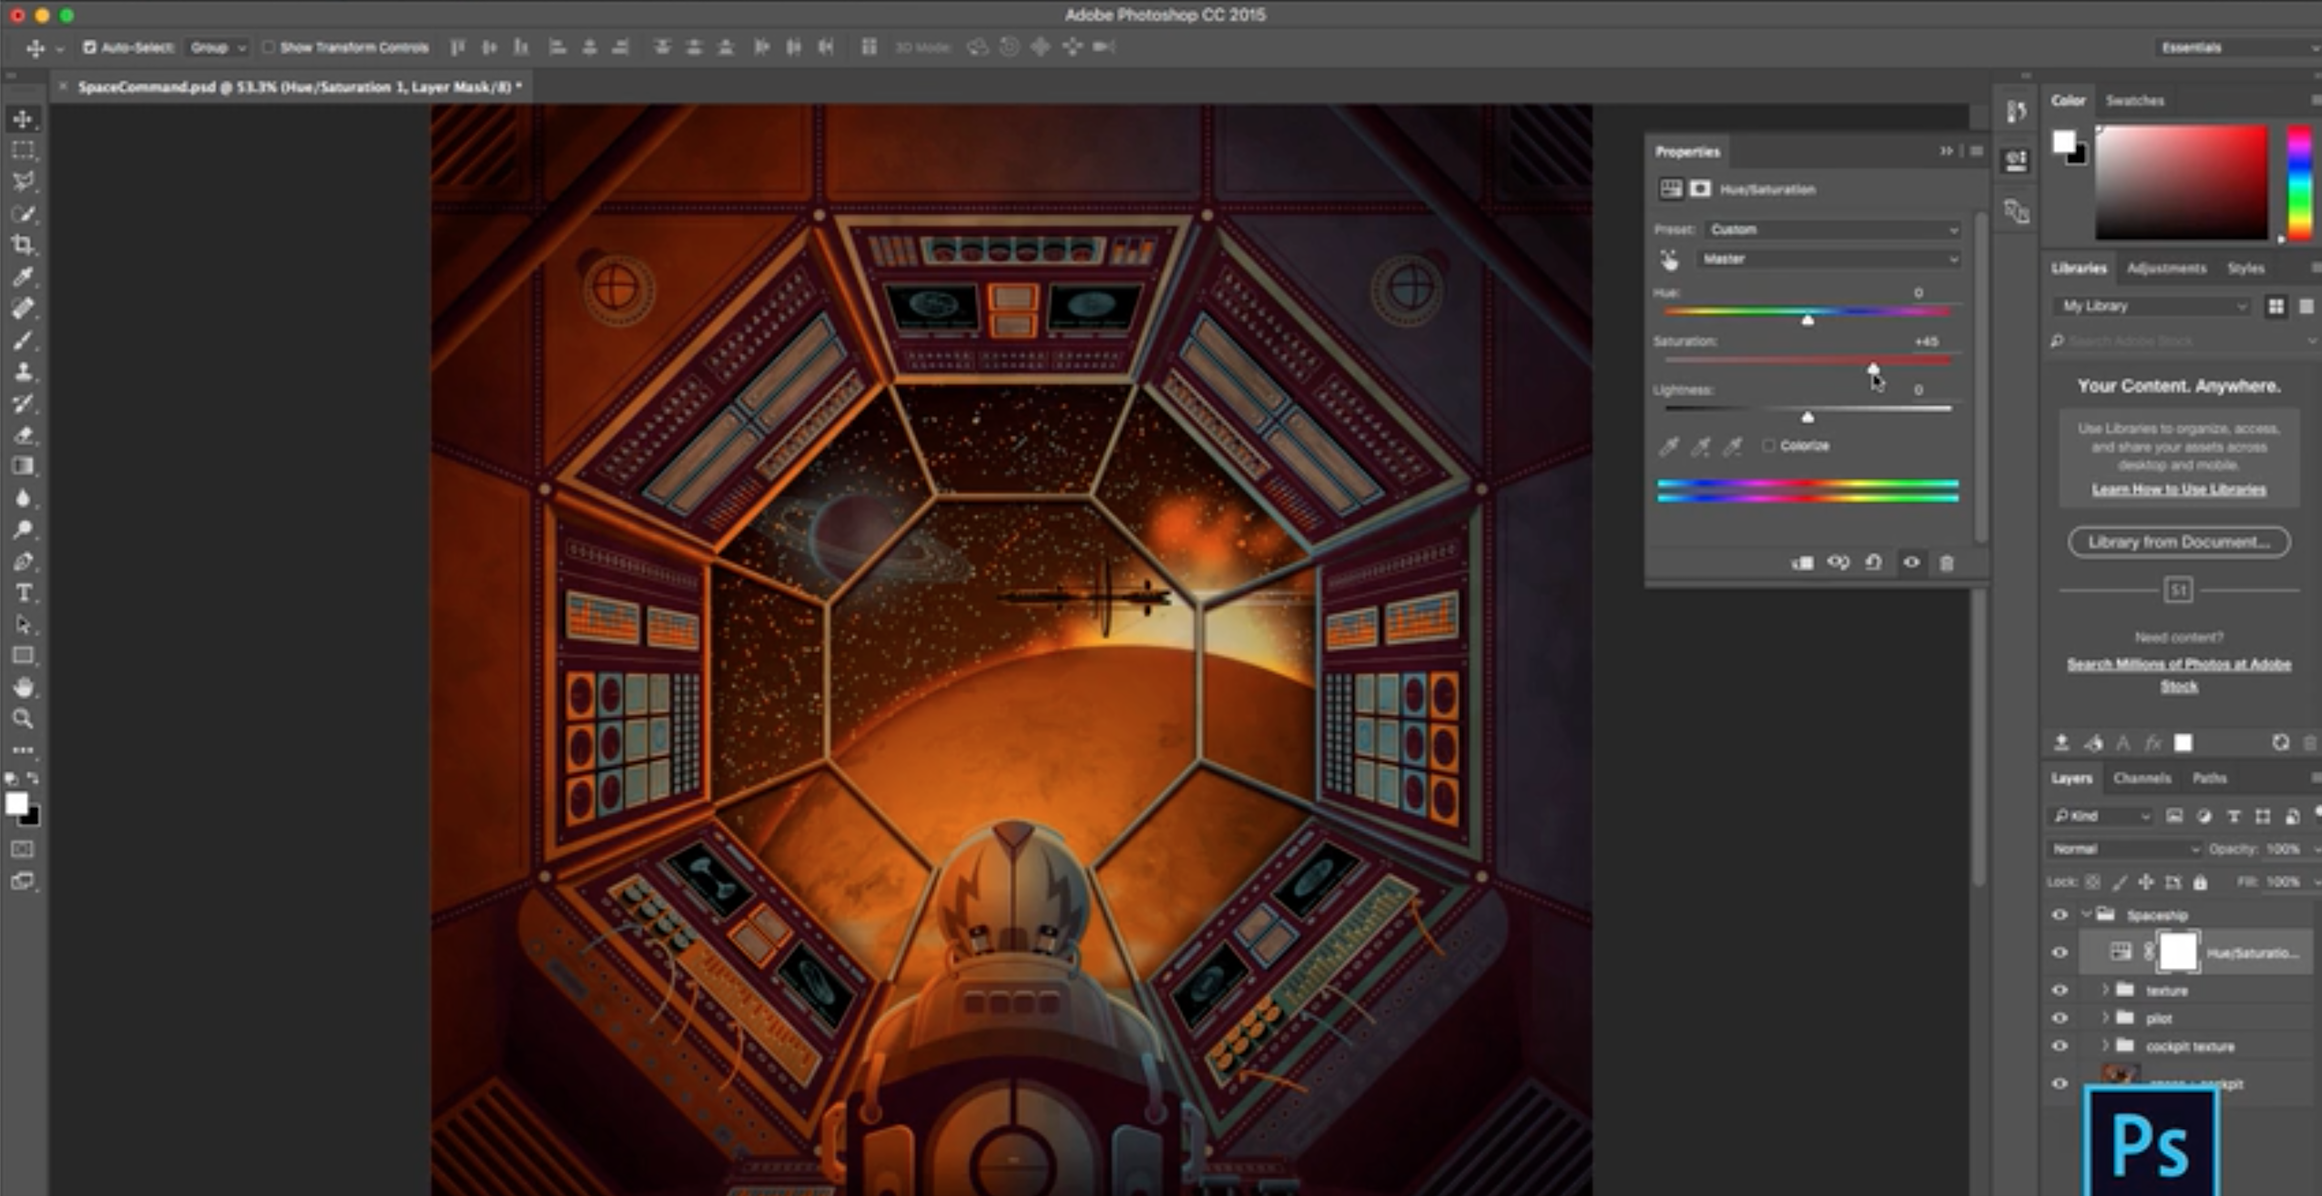The height and width of the screenshot is (1196, 2322).
Task: Select the Clone Stamp tool
Action: 22,372
